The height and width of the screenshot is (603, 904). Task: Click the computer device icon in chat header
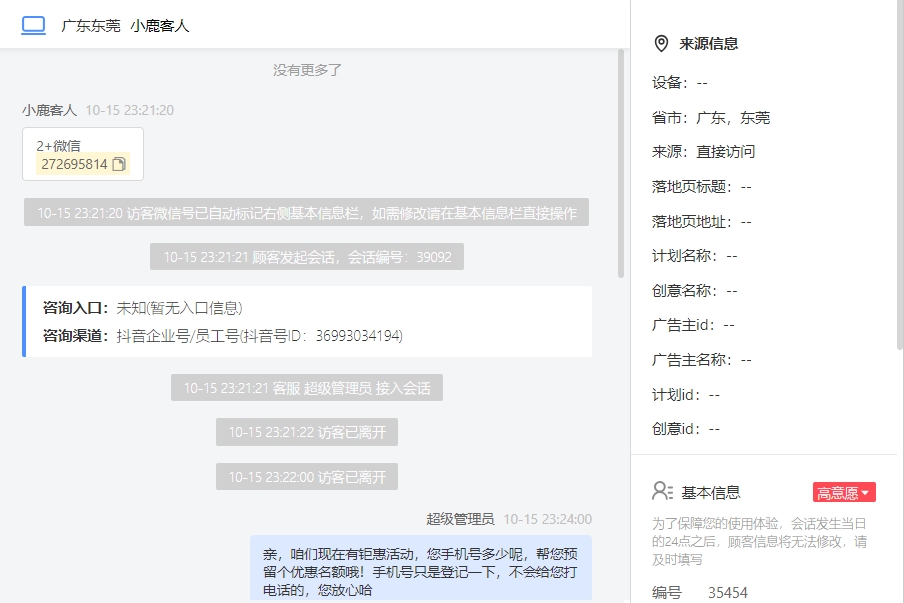tap(33, 25)
